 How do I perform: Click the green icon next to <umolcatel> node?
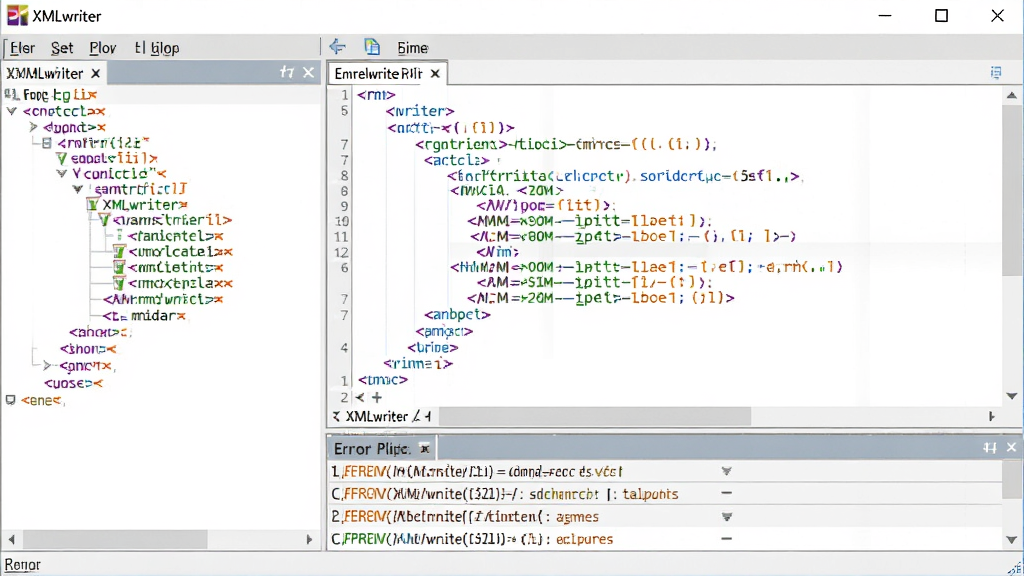tap(119, 251)
